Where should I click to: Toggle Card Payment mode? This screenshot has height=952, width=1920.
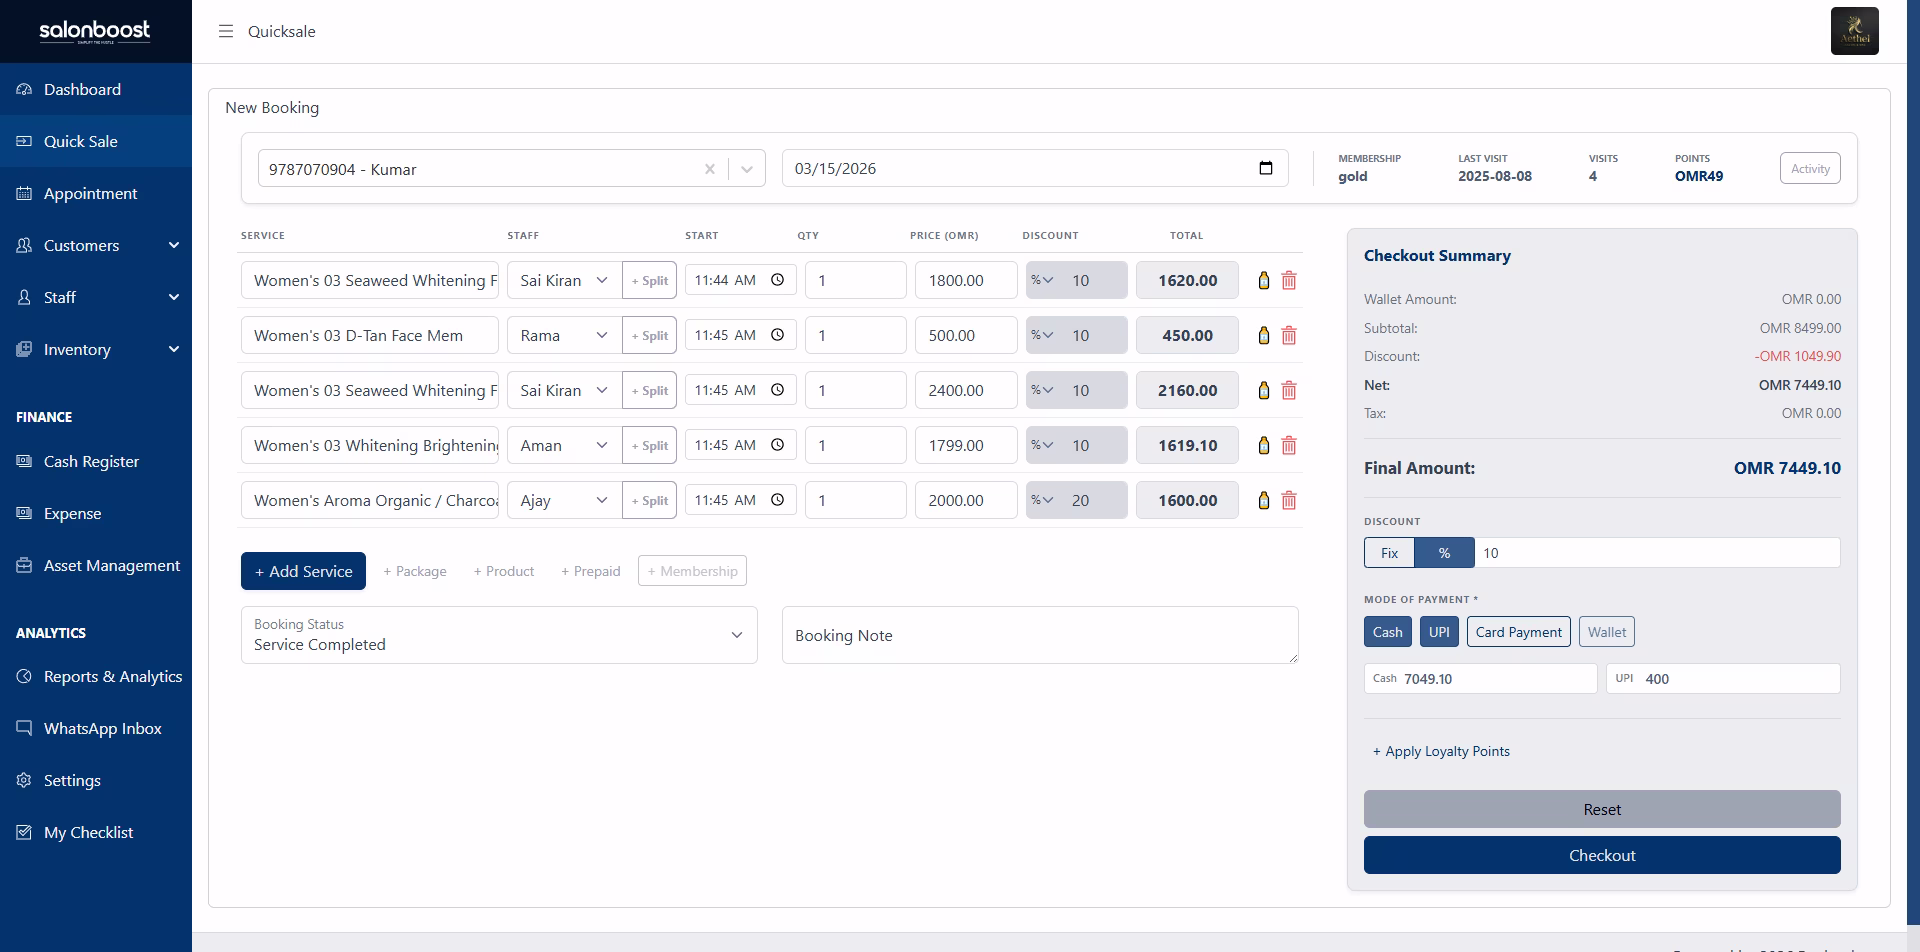point(1518,632)
